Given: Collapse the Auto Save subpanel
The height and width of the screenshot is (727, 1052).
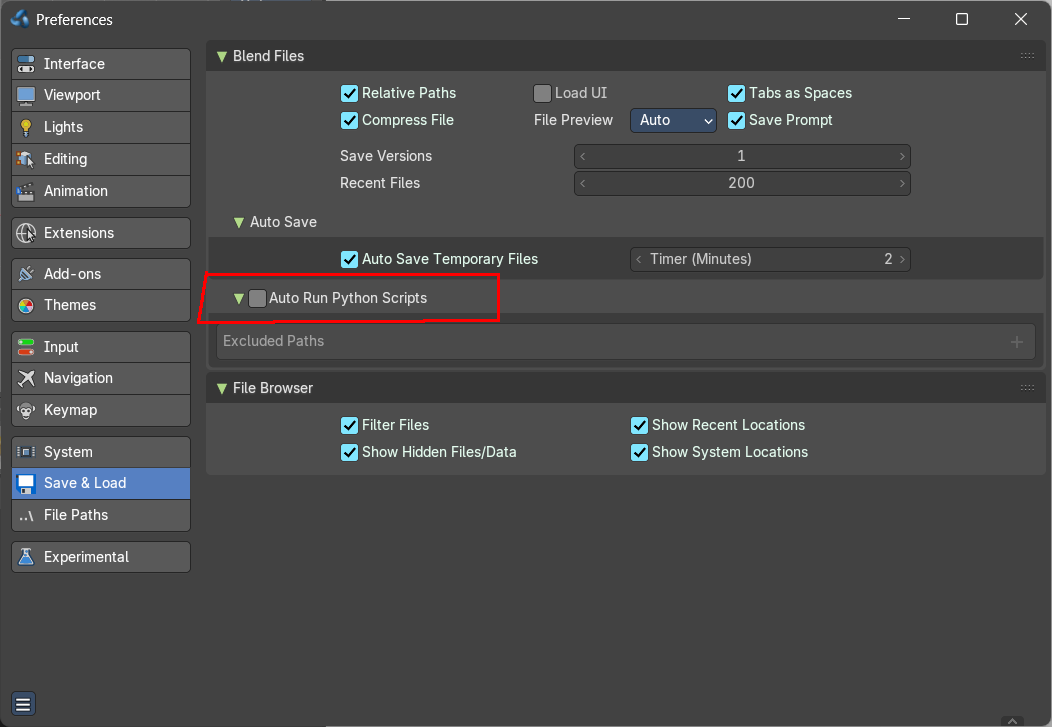Looking at the screenshot, I should coord(238,222).
